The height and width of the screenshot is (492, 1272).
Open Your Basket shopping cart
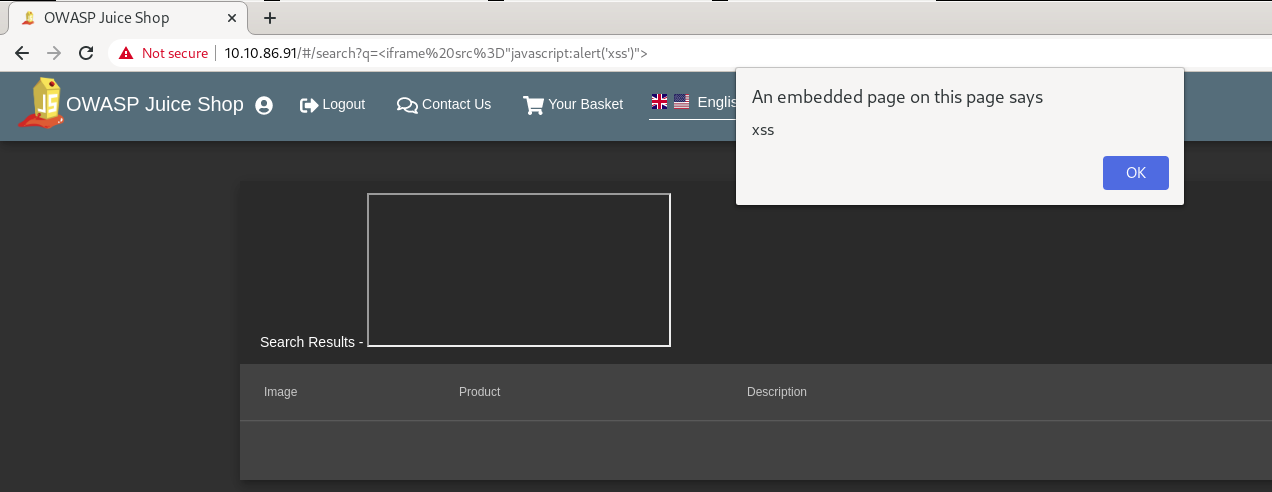click(573, 104)
